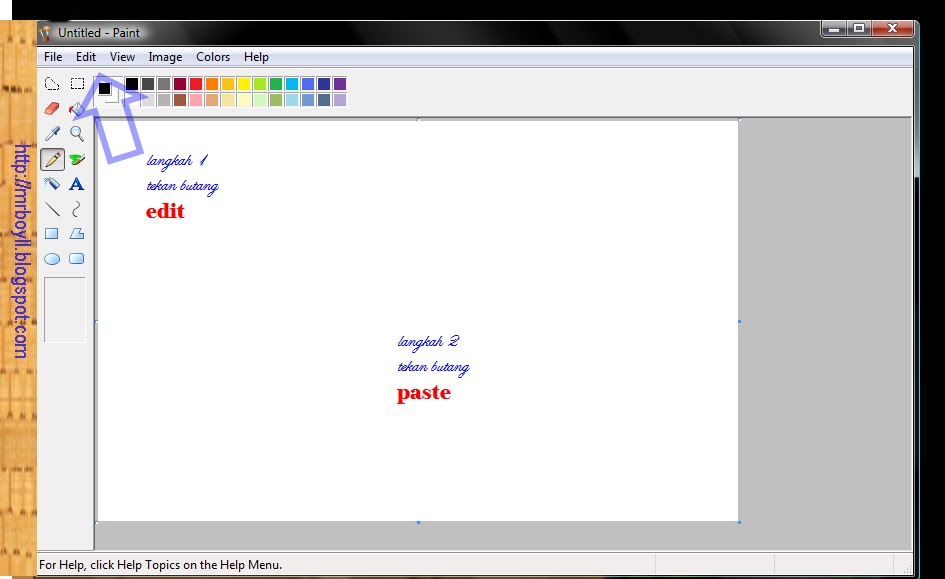Pick the pink swatch
Image resolution: width=945 pixels, height=579 pixels.
tap(196, 99)
